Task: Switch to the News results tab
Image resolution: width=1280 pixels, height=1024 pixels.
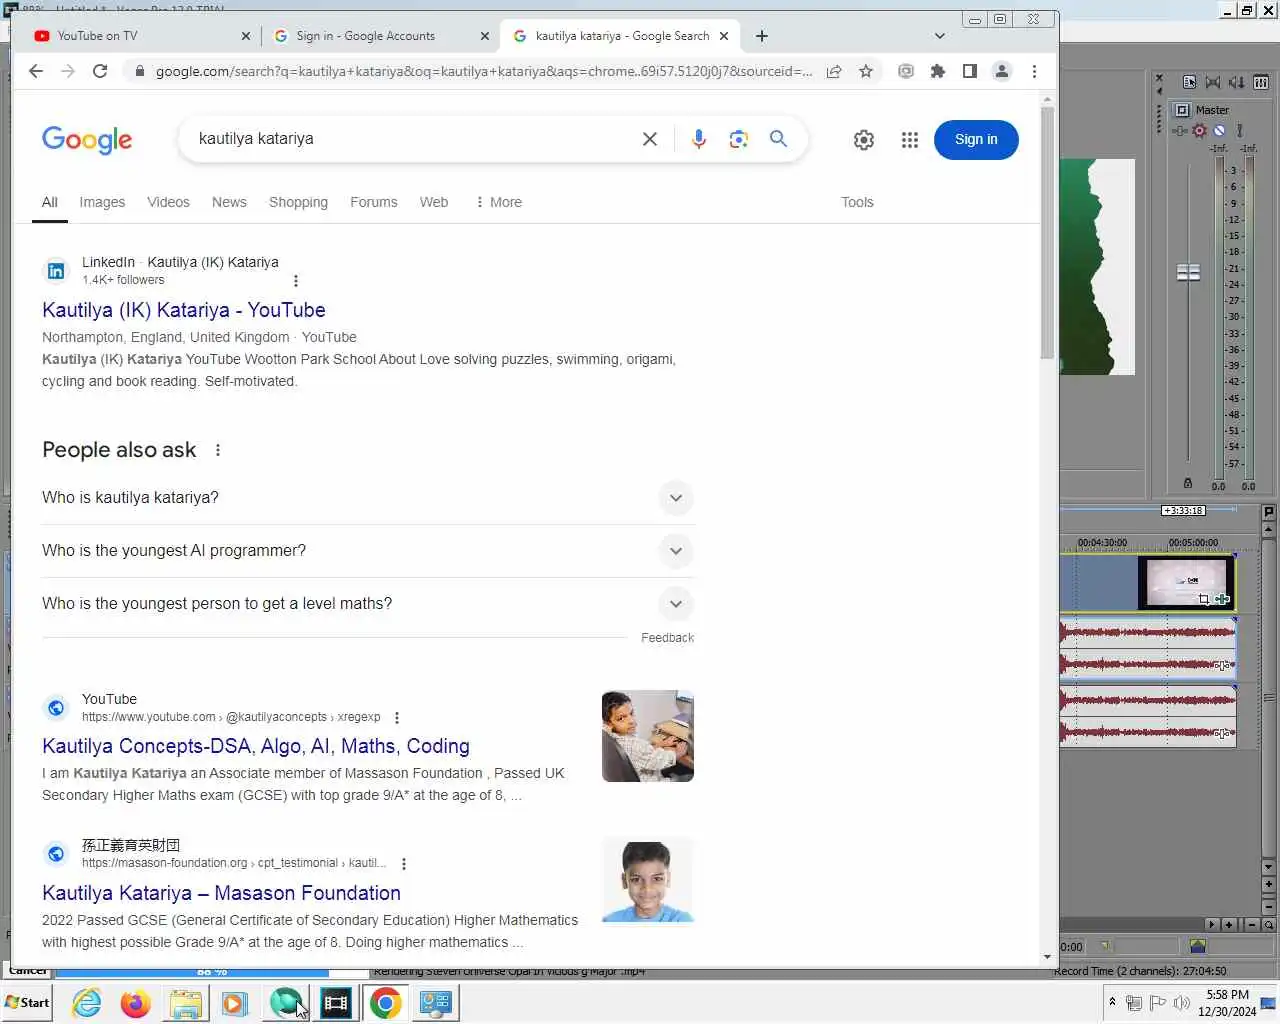Action: point(229,202)
